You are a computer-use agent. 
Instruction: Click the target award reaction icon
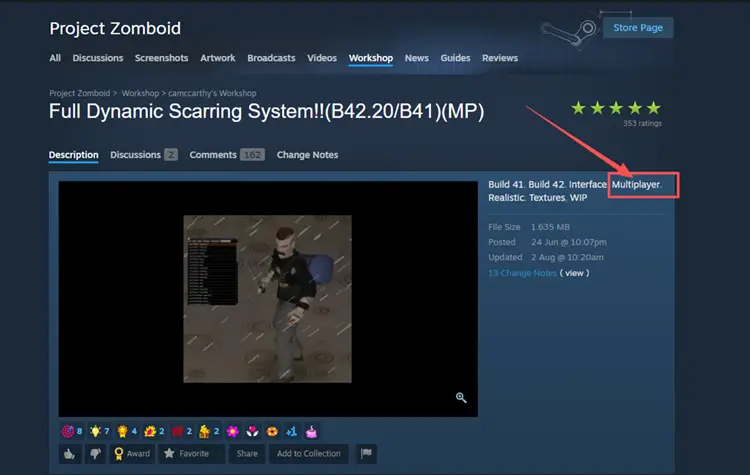pos(67,431)
